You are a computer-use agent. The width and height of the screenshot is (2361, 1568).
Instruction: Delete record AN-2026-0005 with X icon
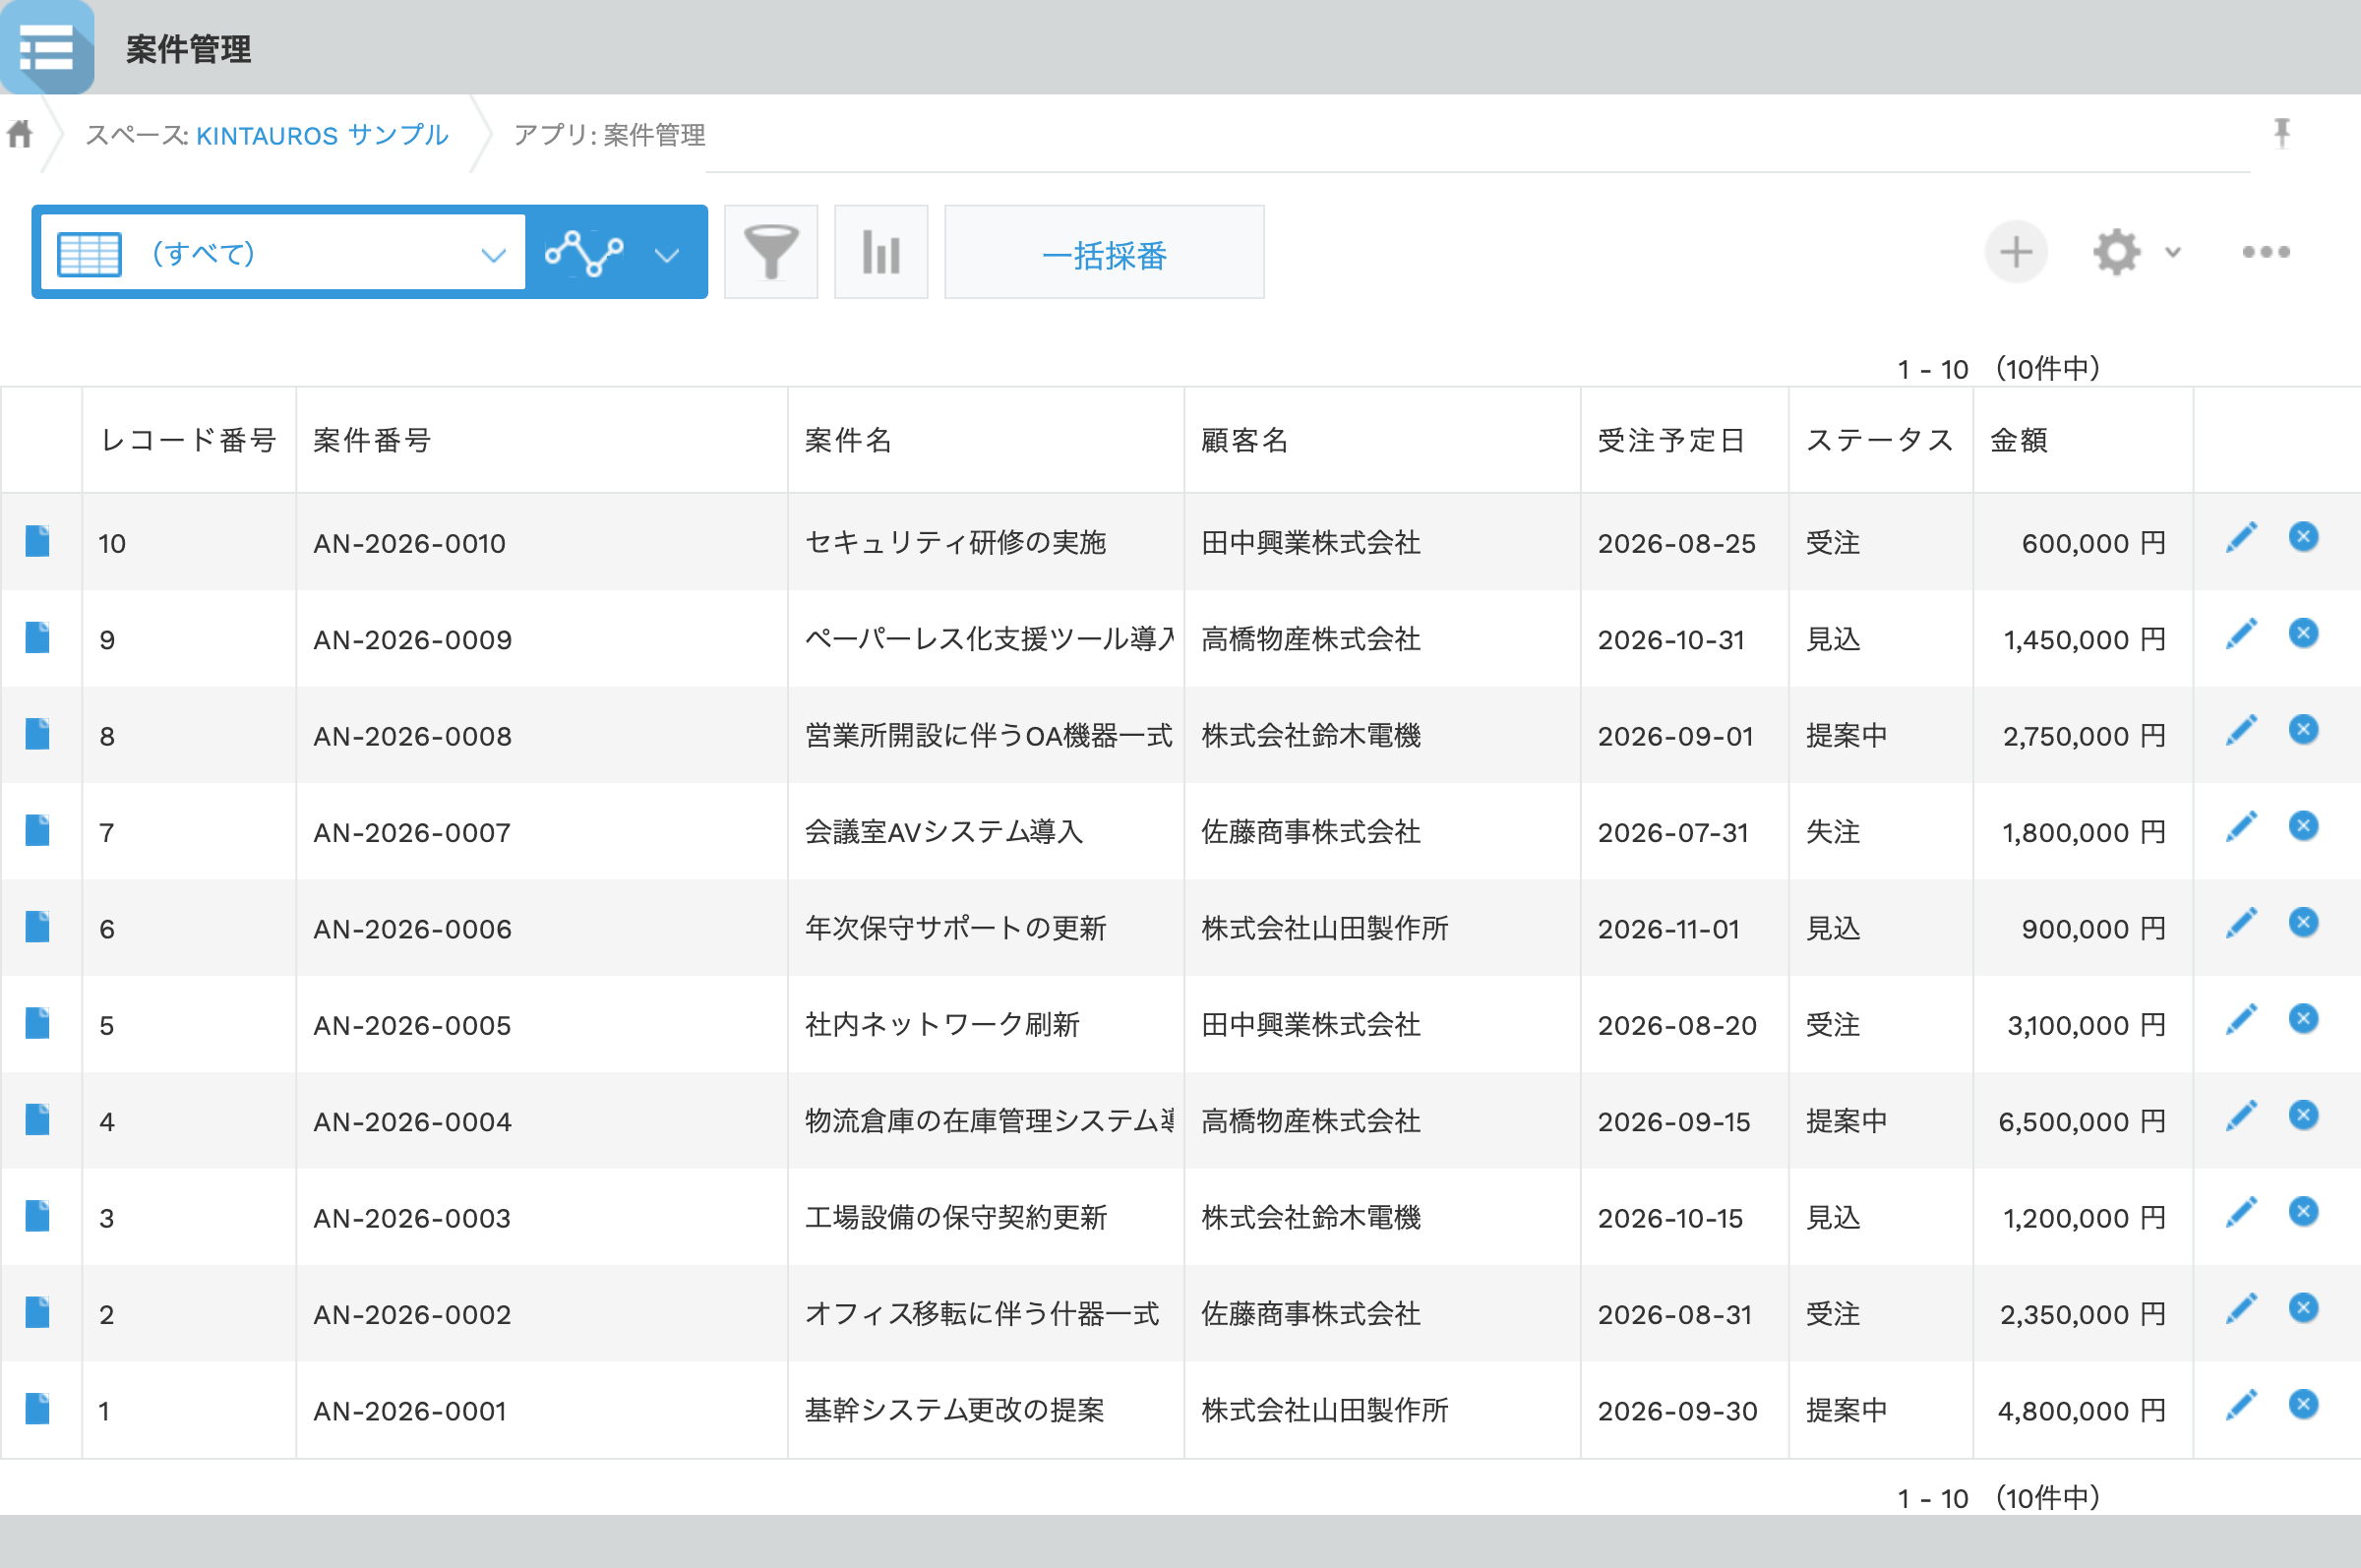coord(2304,1019)
